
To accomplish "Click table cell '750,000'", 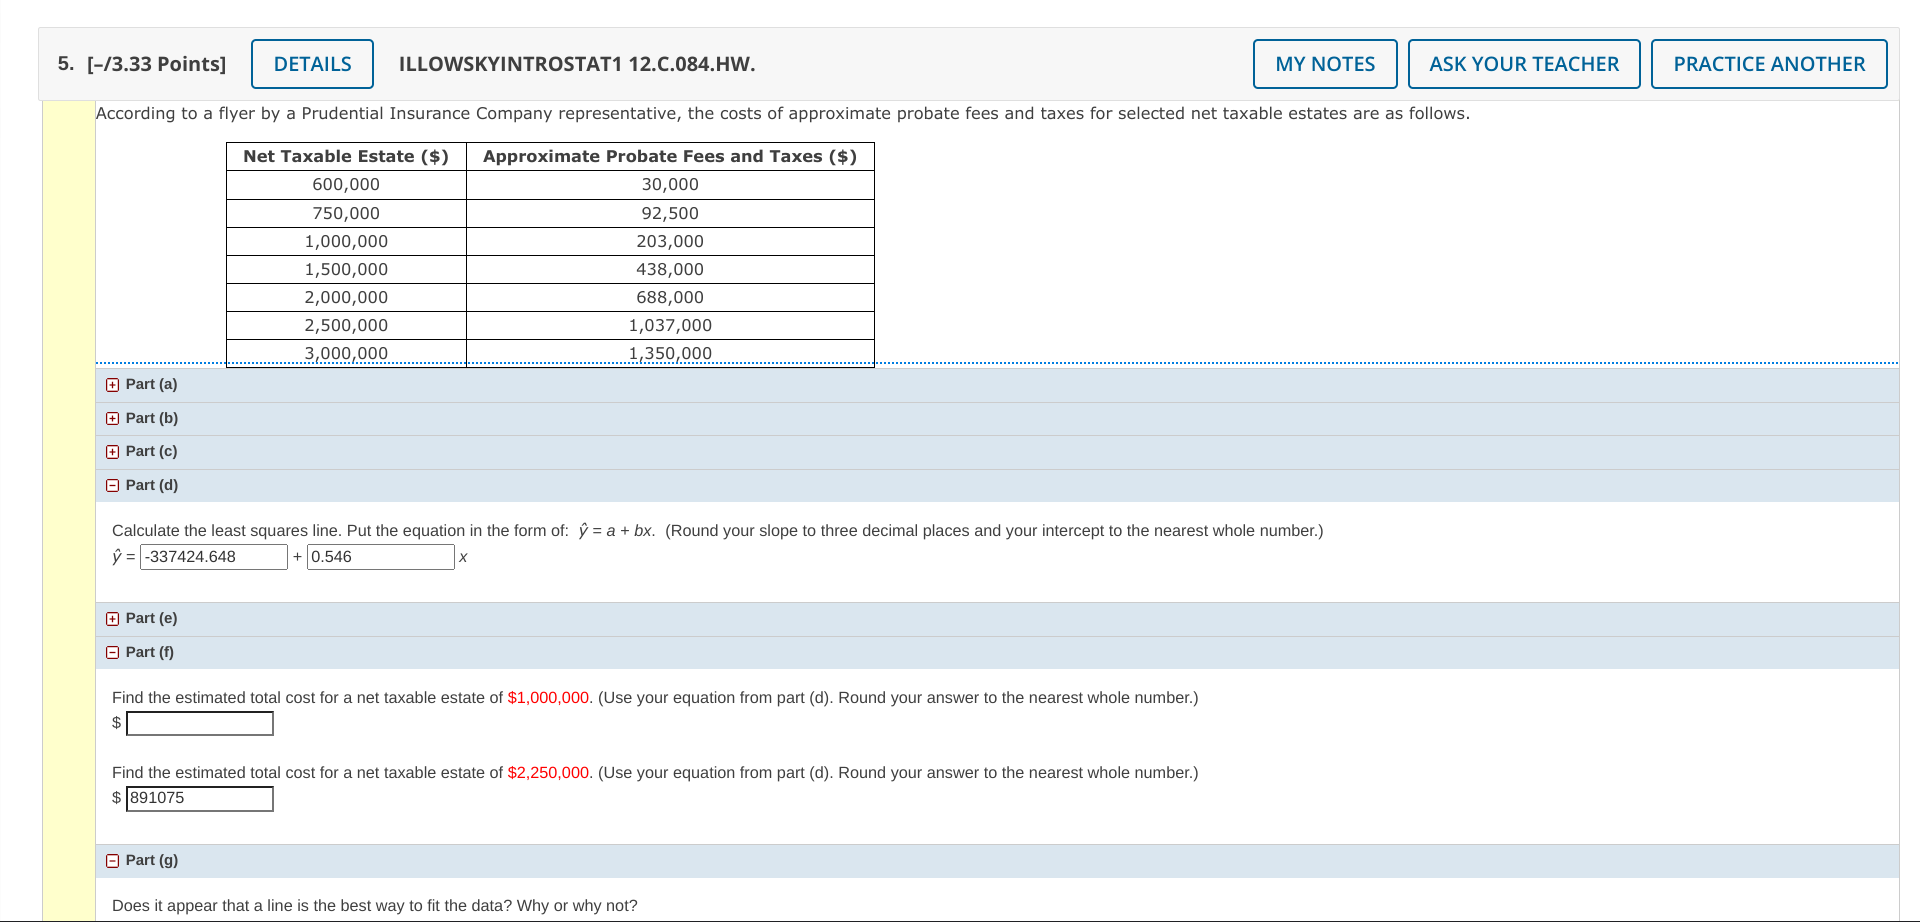I will click(x=346, y=213).
